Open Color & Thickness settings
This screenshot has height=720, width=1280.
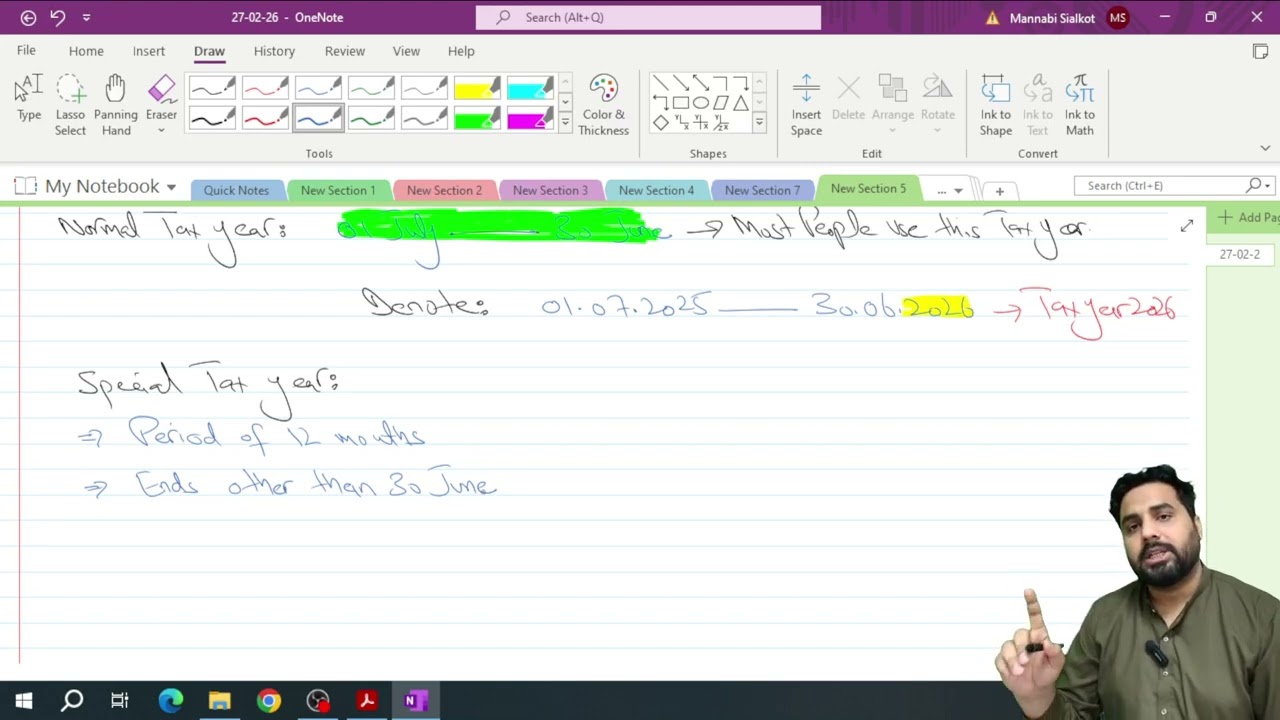(x=603, y=105)
